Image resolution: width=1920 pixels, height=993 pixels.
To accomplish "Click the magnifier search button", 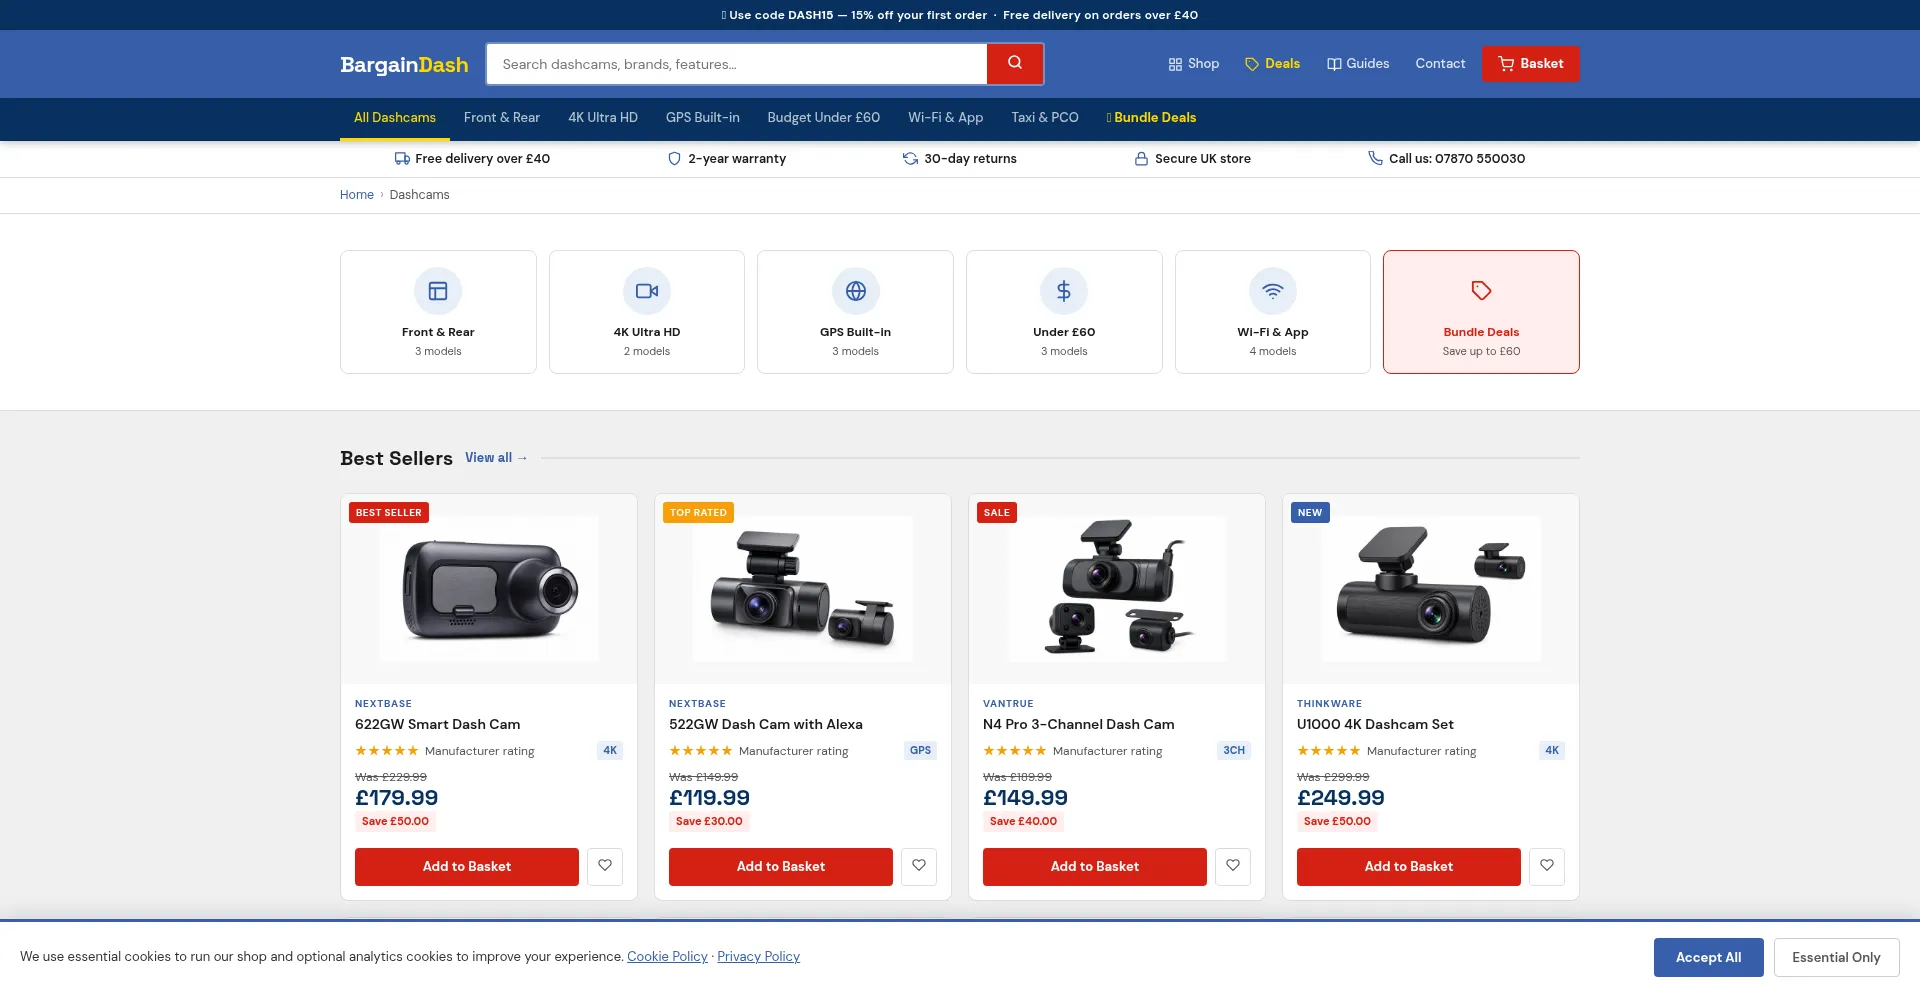I will pos(1015,64).
